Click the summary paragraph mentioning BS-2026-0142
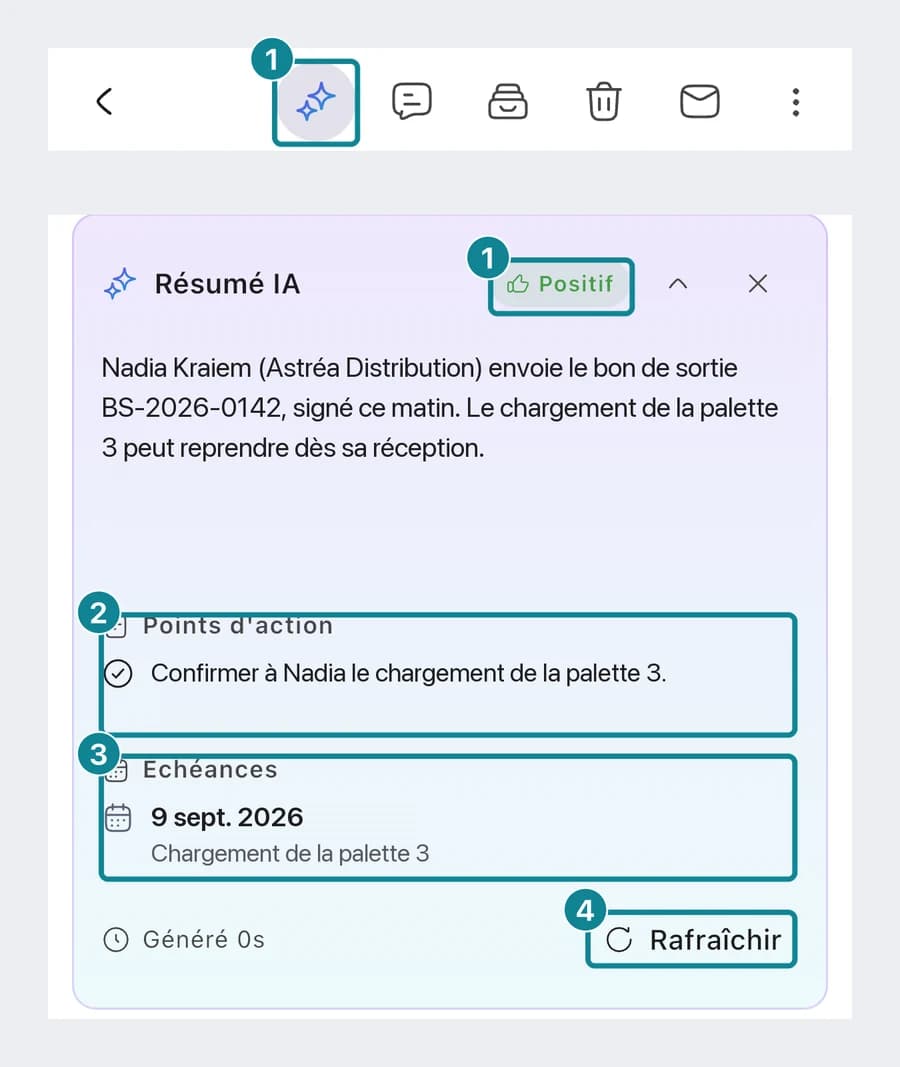Viewport: 900px width, 1067px height. [x=439, y=408]
